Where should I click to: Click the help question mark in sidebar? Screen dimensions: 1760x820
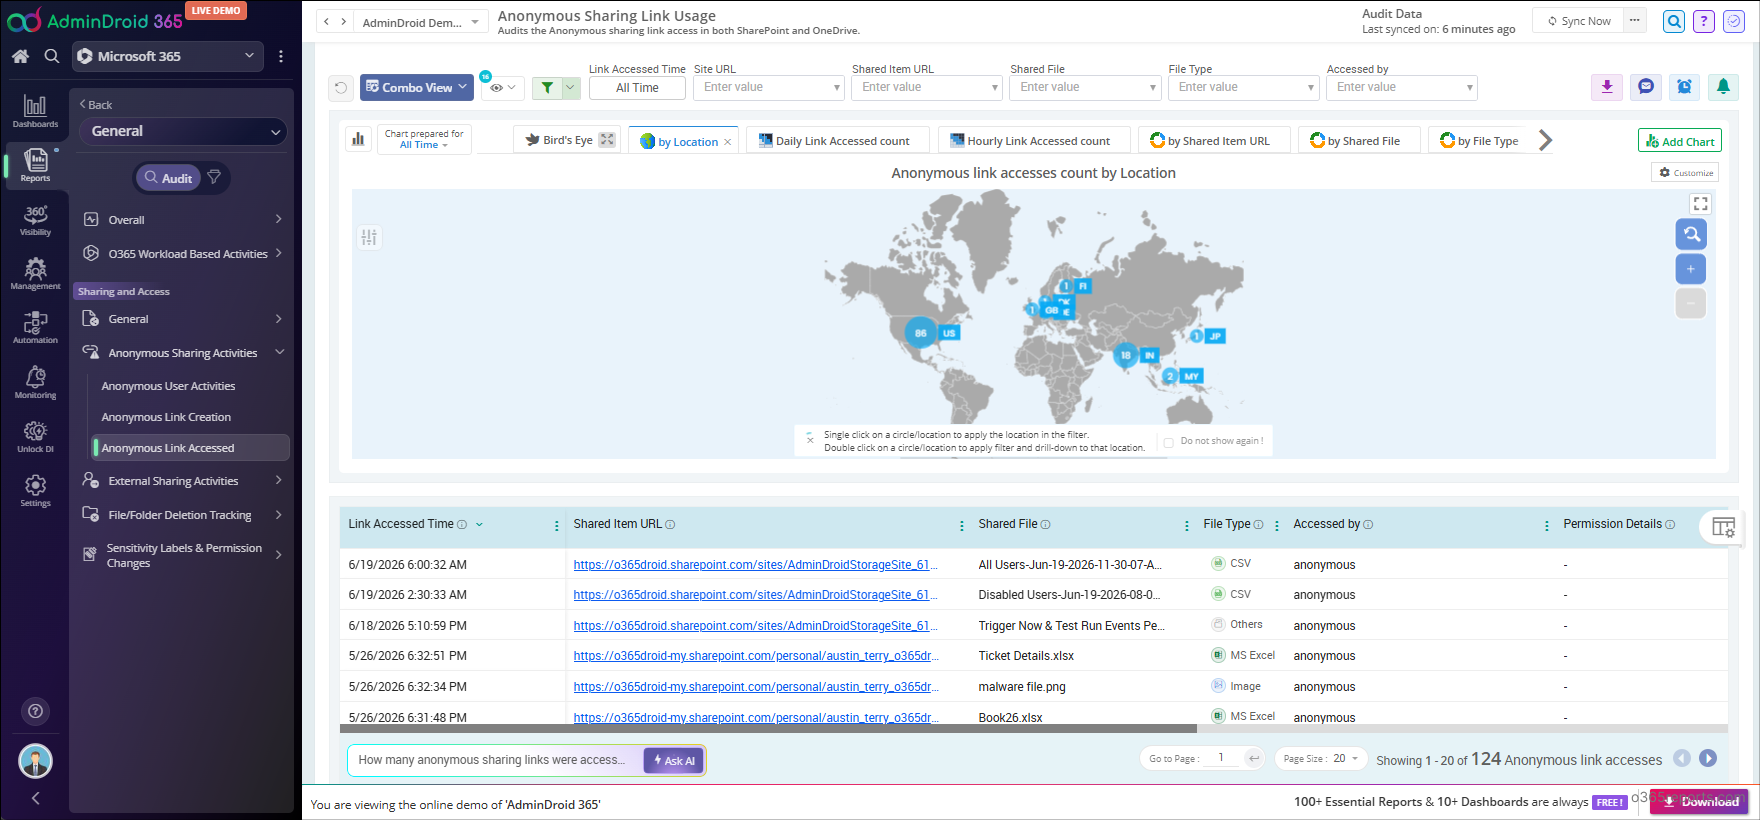(35, 711)
